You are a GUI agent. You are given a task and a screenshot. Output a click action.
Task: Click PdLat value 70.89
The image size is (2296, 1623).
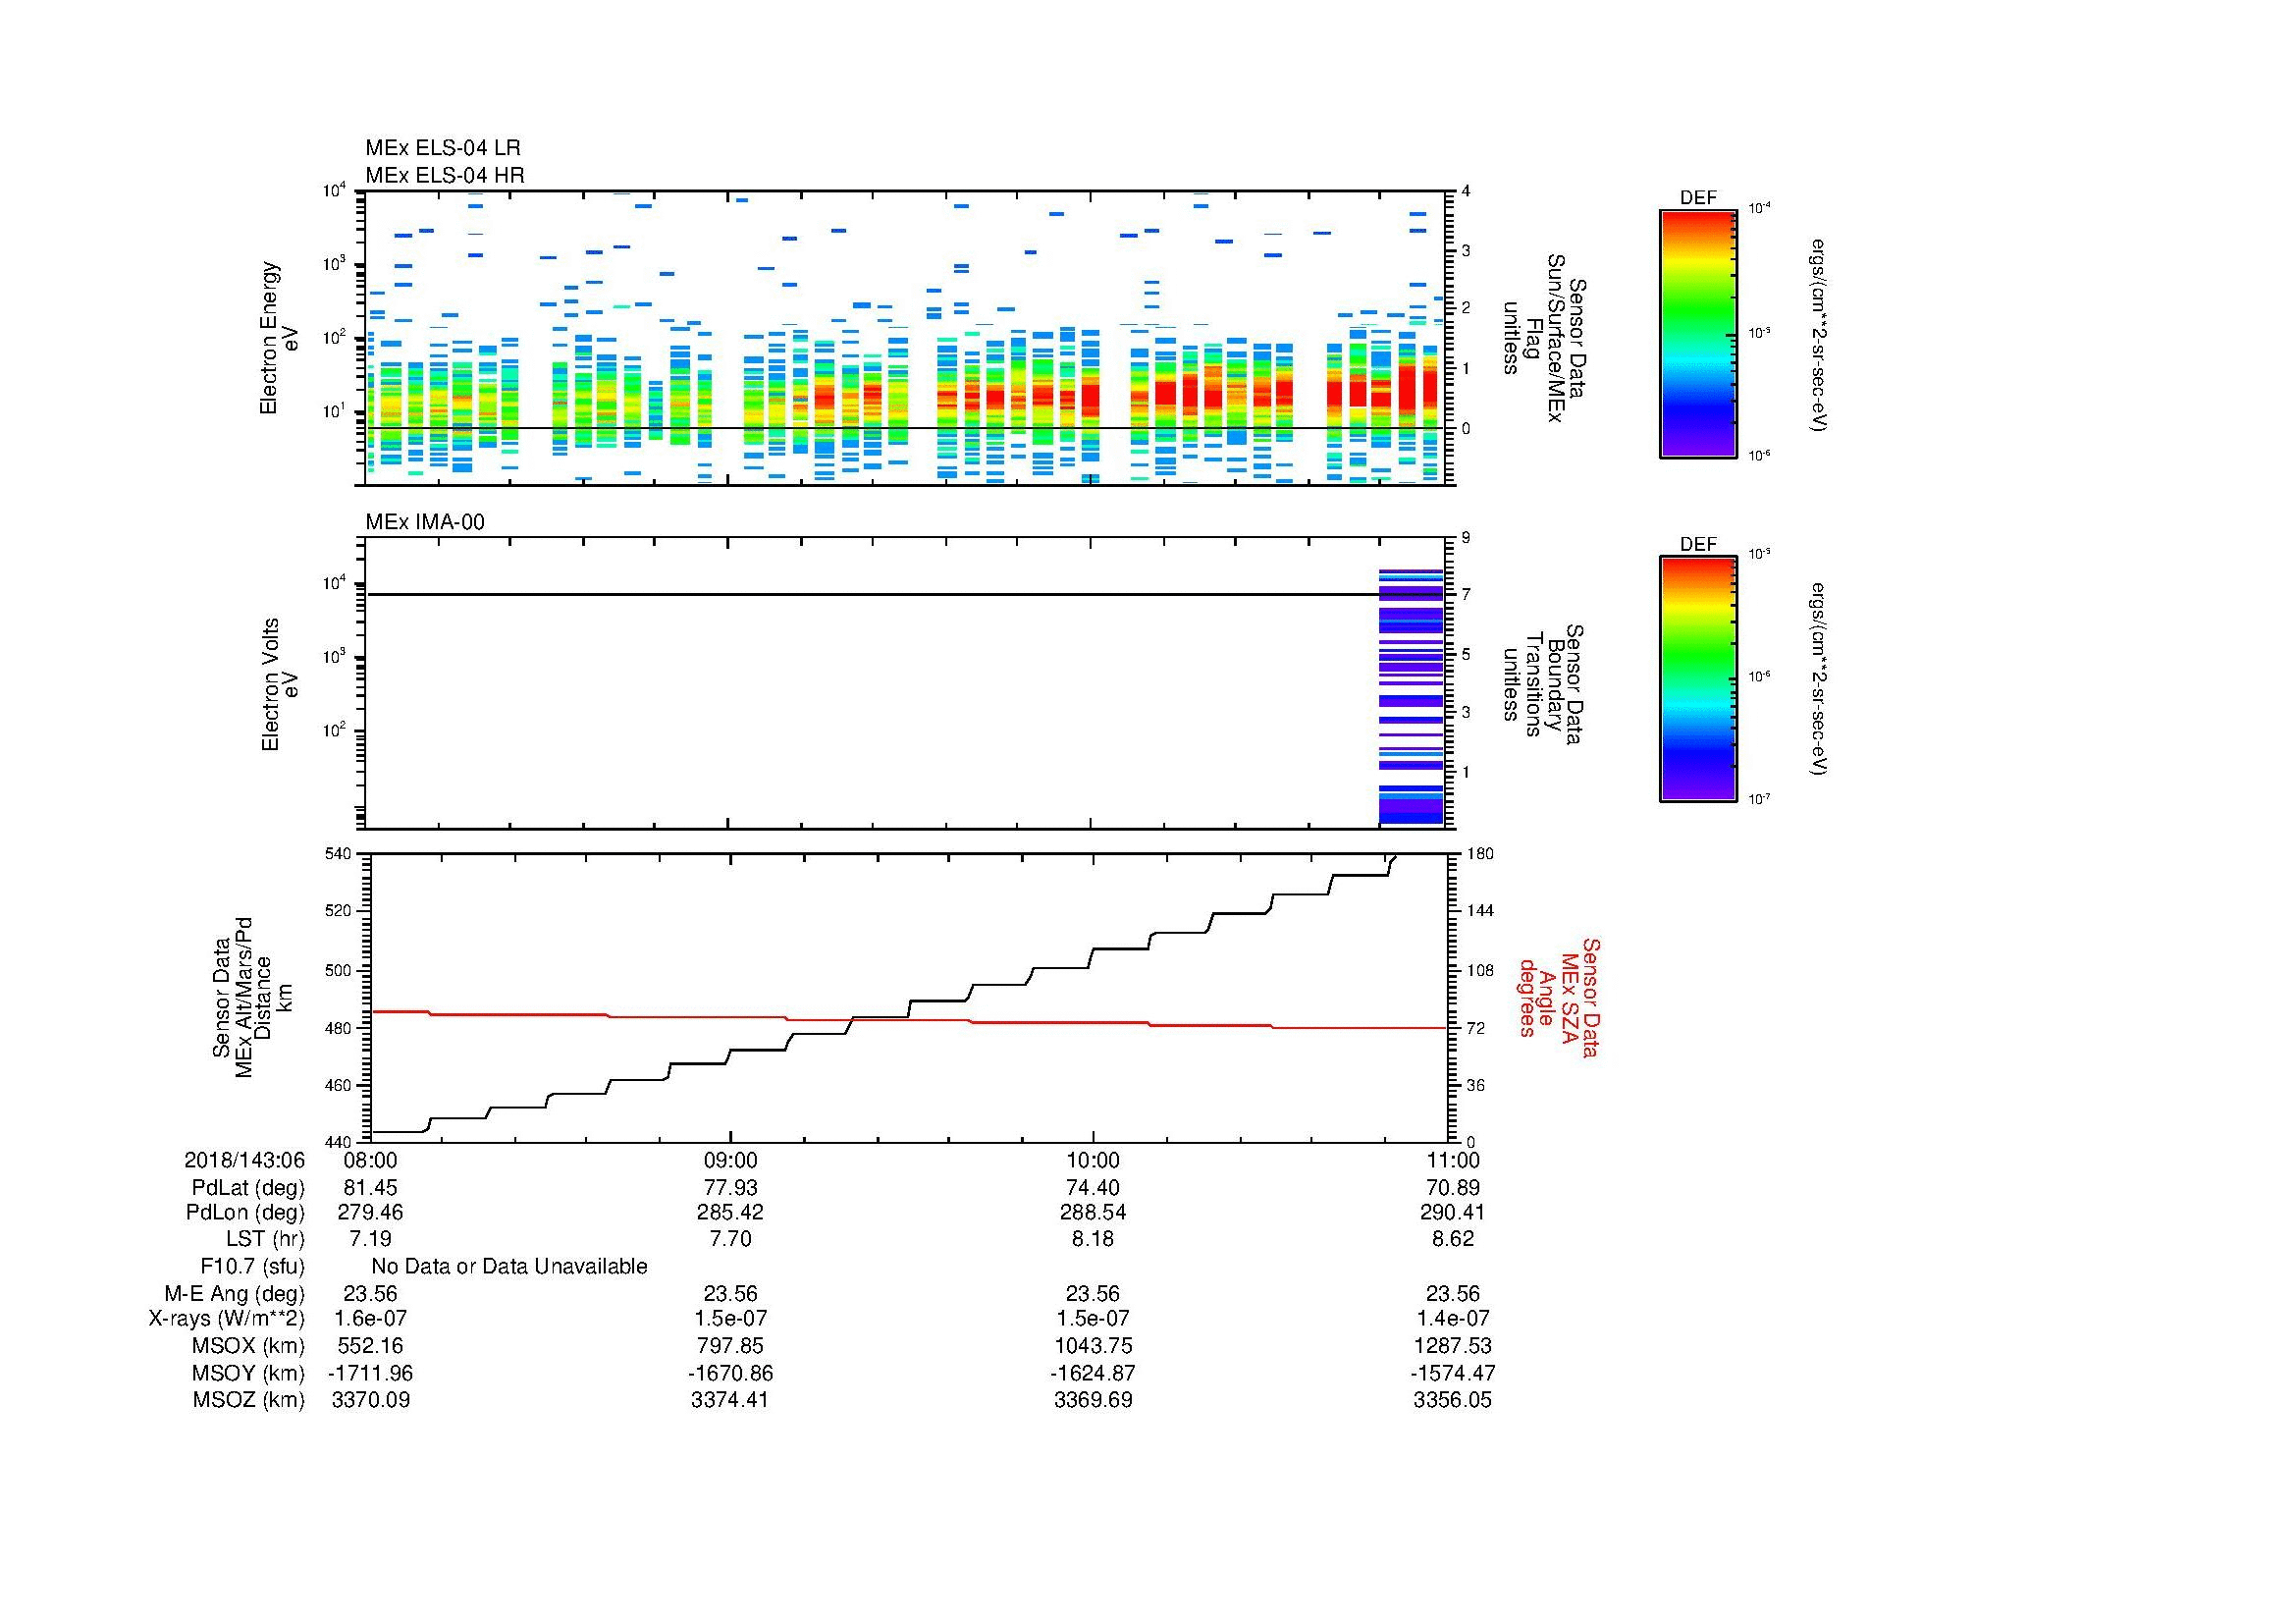tap(1453, 1188)
